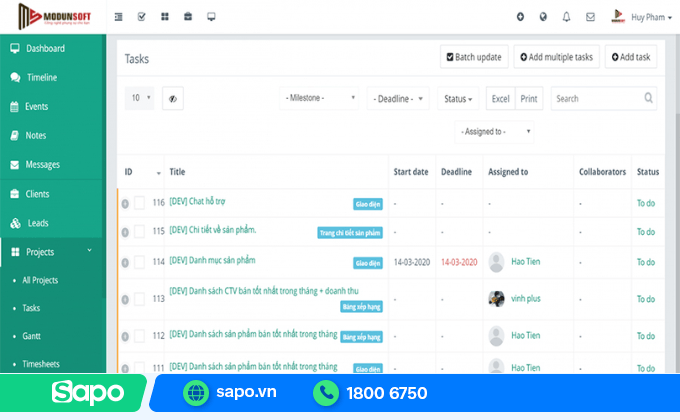The width and height of the screenshot is (680, 420).
Task: Check the checkbox for task 113
Action: [x=139, y=299]
